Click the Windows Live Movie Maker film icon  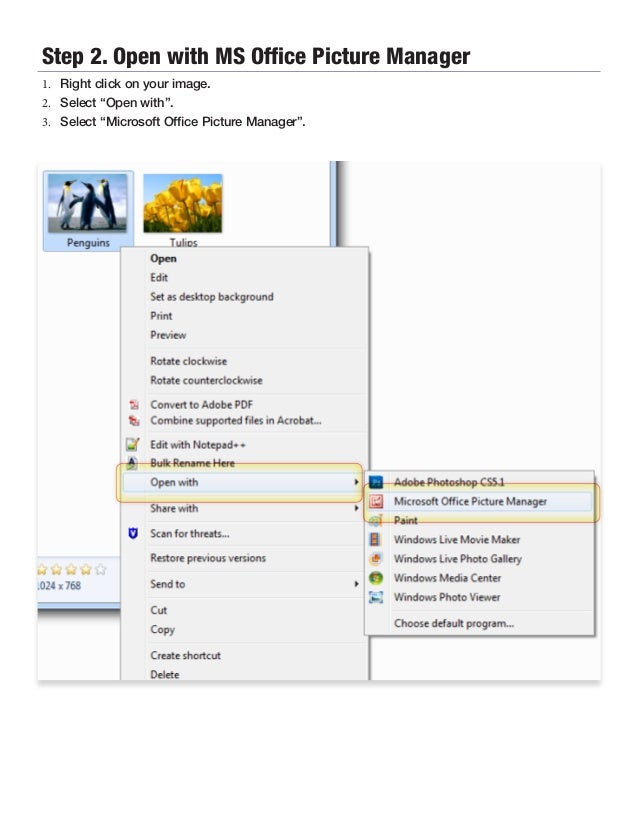375,539
